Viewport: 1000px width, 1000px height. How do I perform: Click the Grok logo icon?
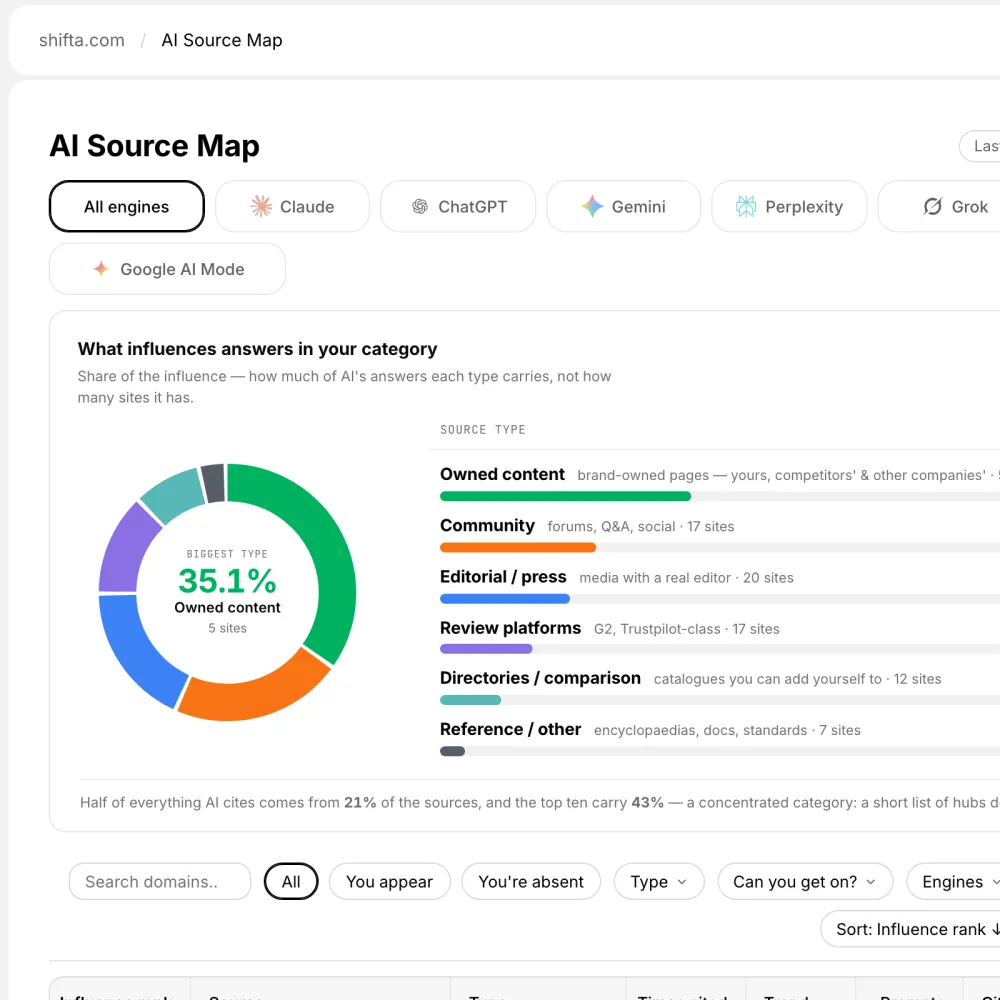932,207
